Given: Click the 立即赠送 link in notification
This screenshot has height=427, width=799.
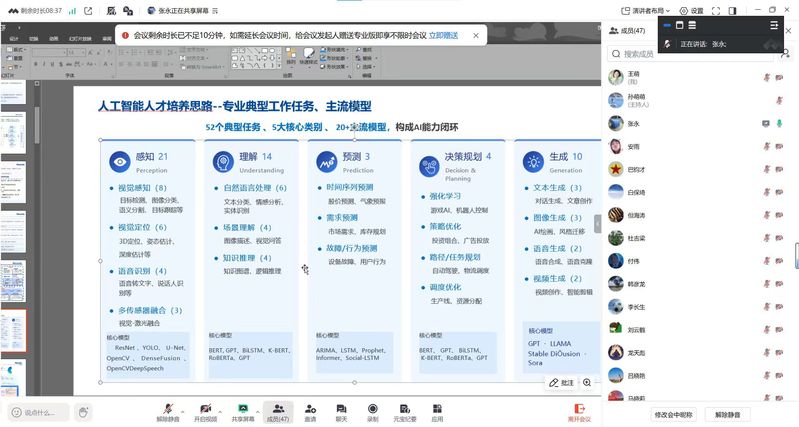Looking at the screenshot, I should (x=443, y=35).
